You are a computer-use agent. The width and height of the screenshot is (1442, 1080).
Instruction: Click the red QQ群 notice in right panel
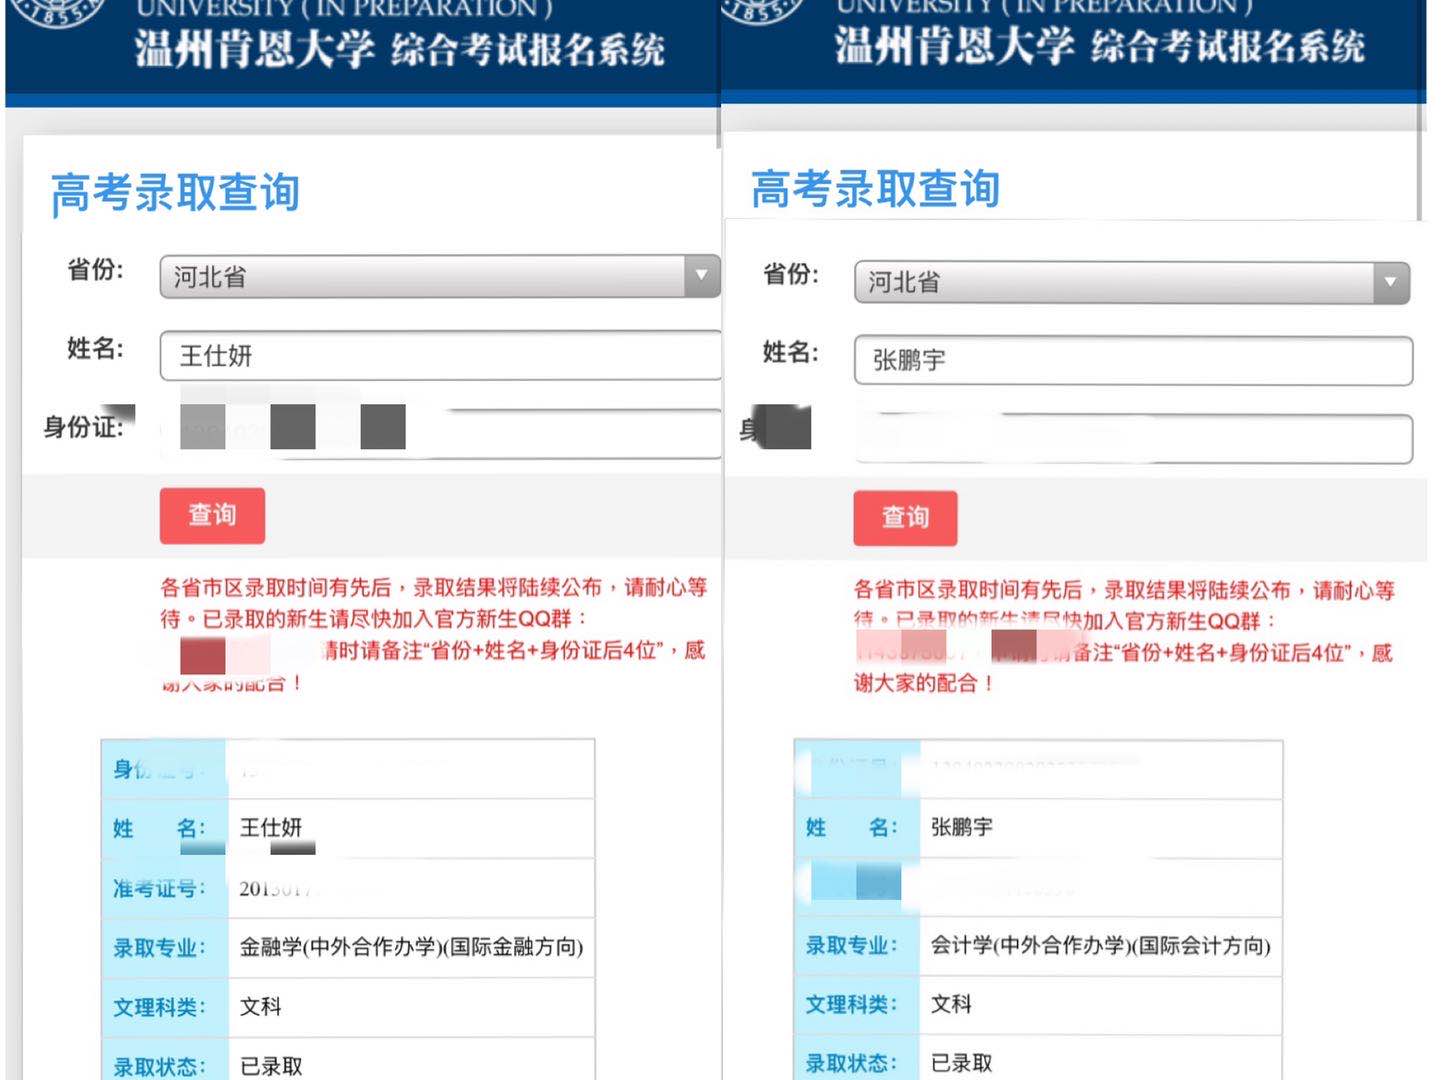1122,636
